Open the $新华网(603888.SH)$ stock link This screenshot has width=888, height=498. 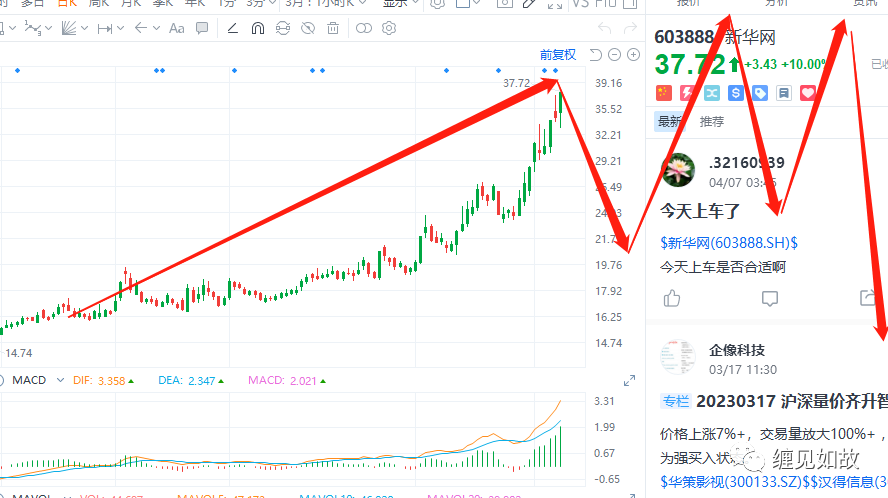tap(729, 242)
